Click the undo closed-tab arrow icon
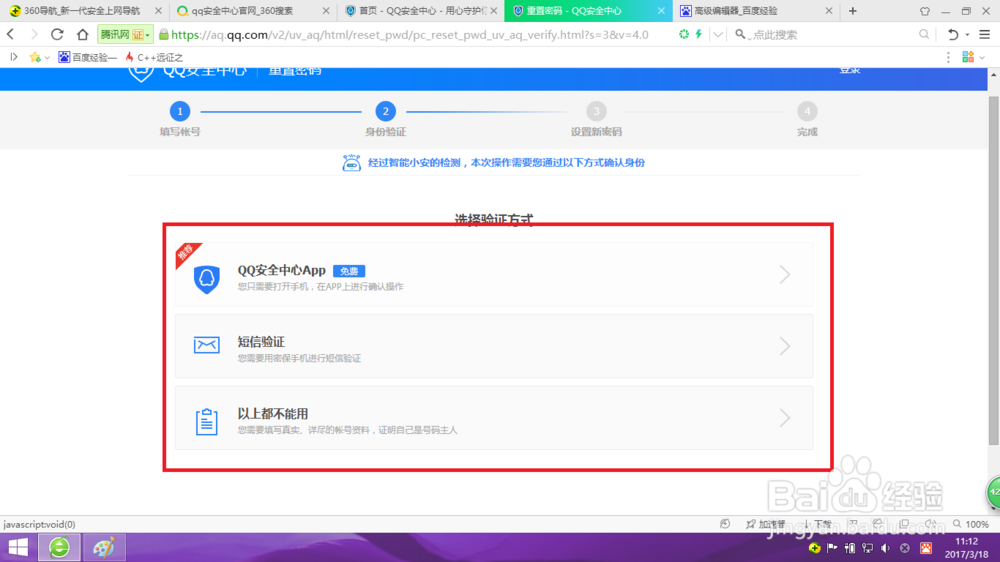Image resolution: width=1000 pixels, height=562 pixels. coord(953,34)
